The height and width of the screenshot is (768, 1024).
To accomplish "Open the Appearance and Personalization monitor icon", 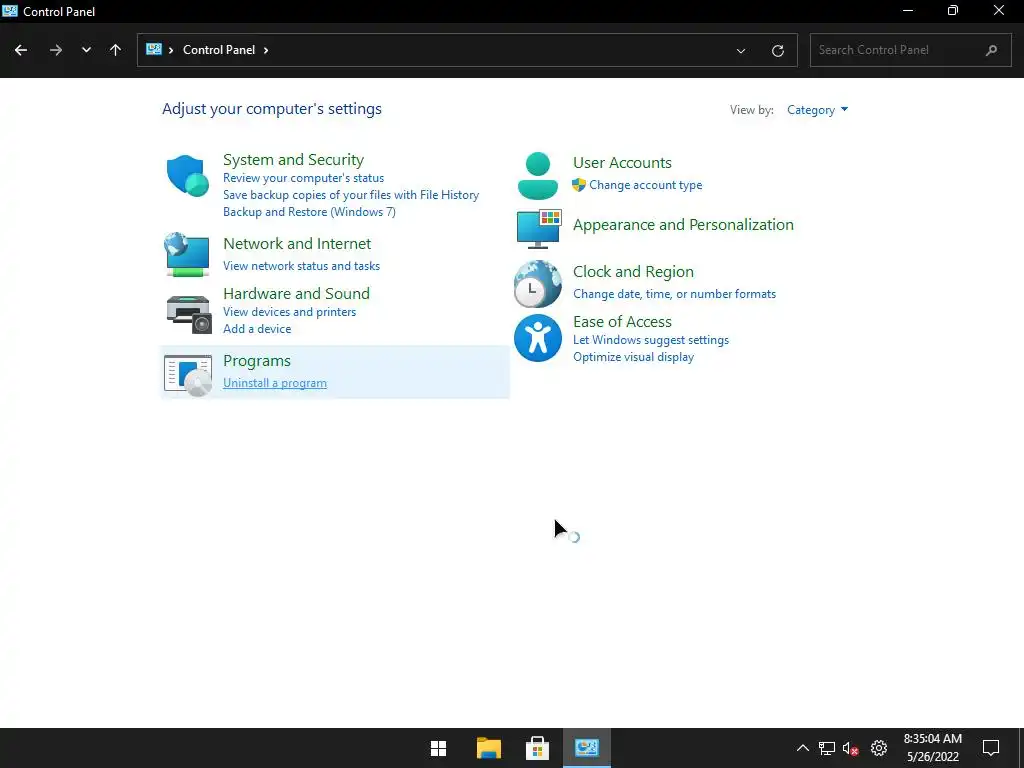I will [x=539, y=229].
